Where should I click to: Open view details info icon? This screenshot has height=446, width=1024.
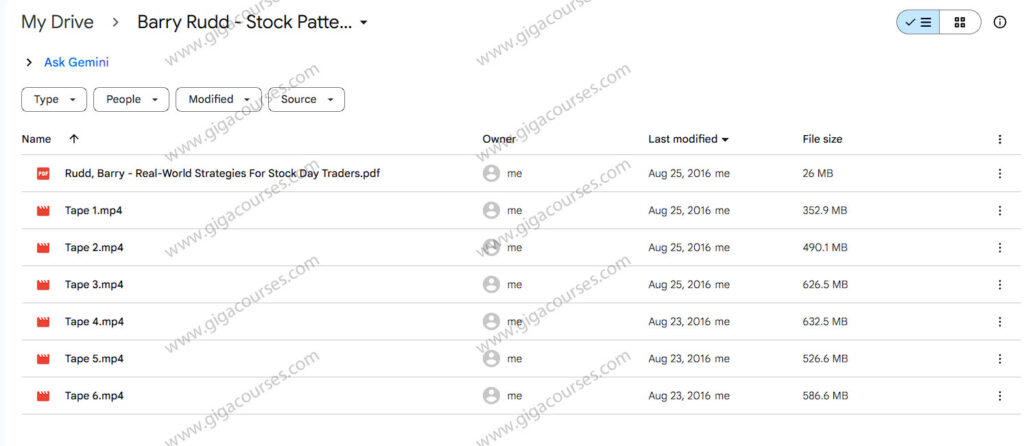coord(1000,22)
